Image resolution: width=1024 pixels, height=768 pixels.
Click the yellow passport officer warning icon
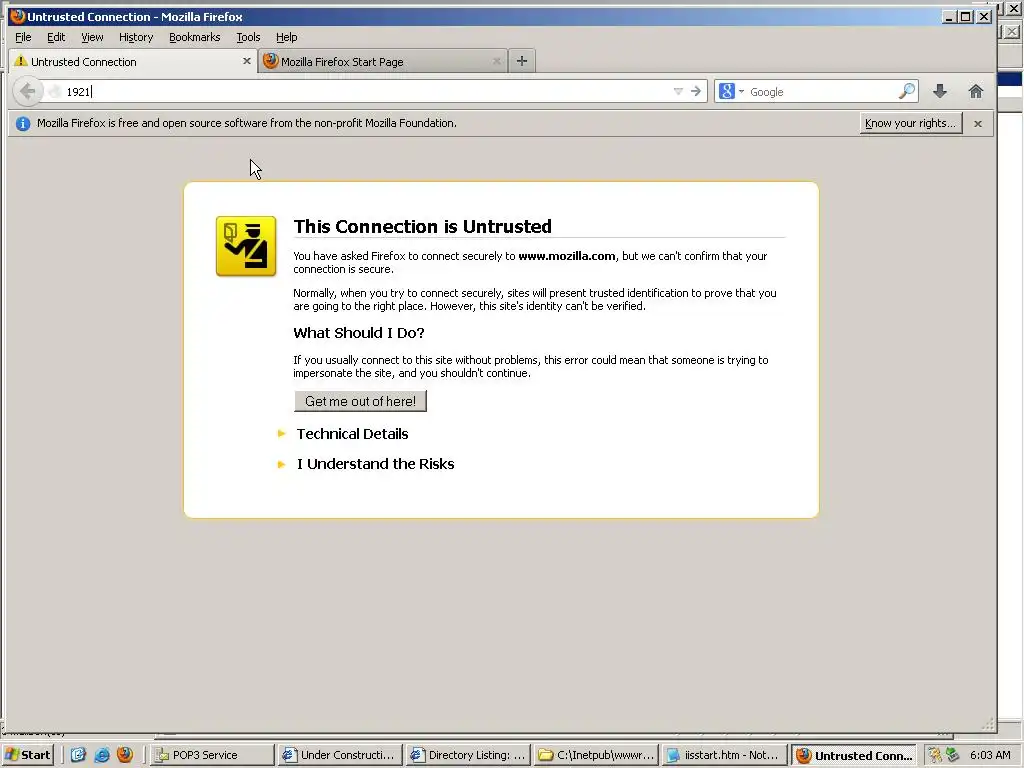click(x=246, y=246)
